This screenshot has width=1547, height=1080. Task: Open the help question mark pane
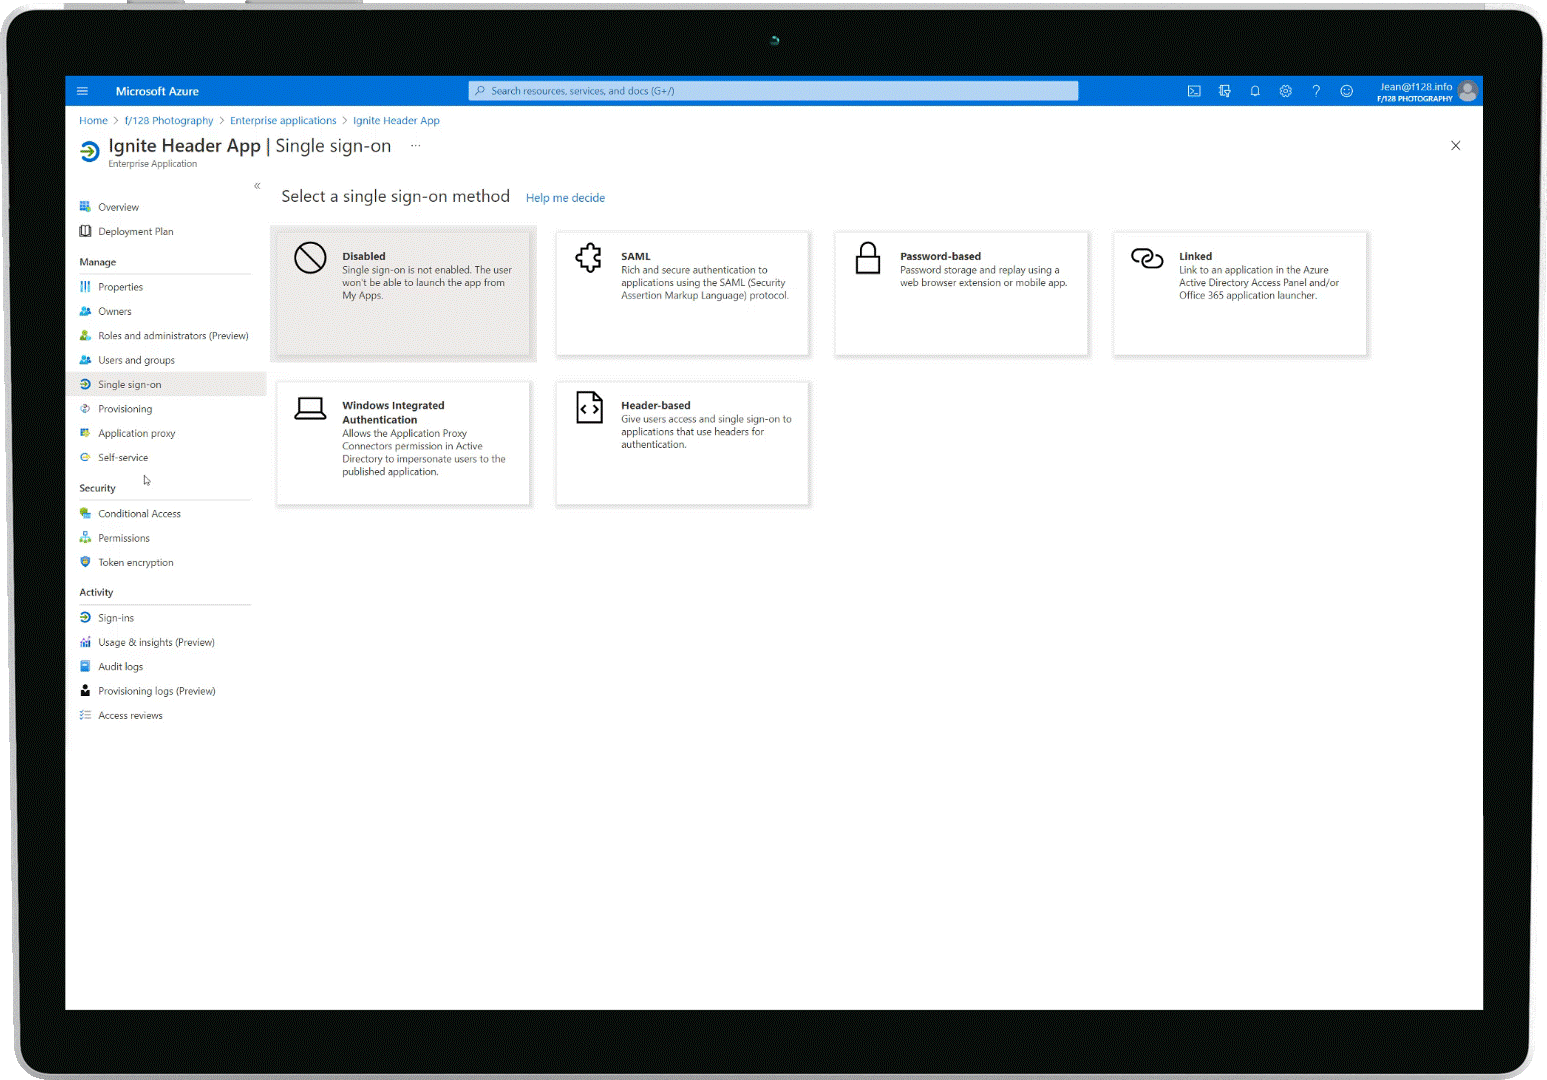coord(1316,91)
